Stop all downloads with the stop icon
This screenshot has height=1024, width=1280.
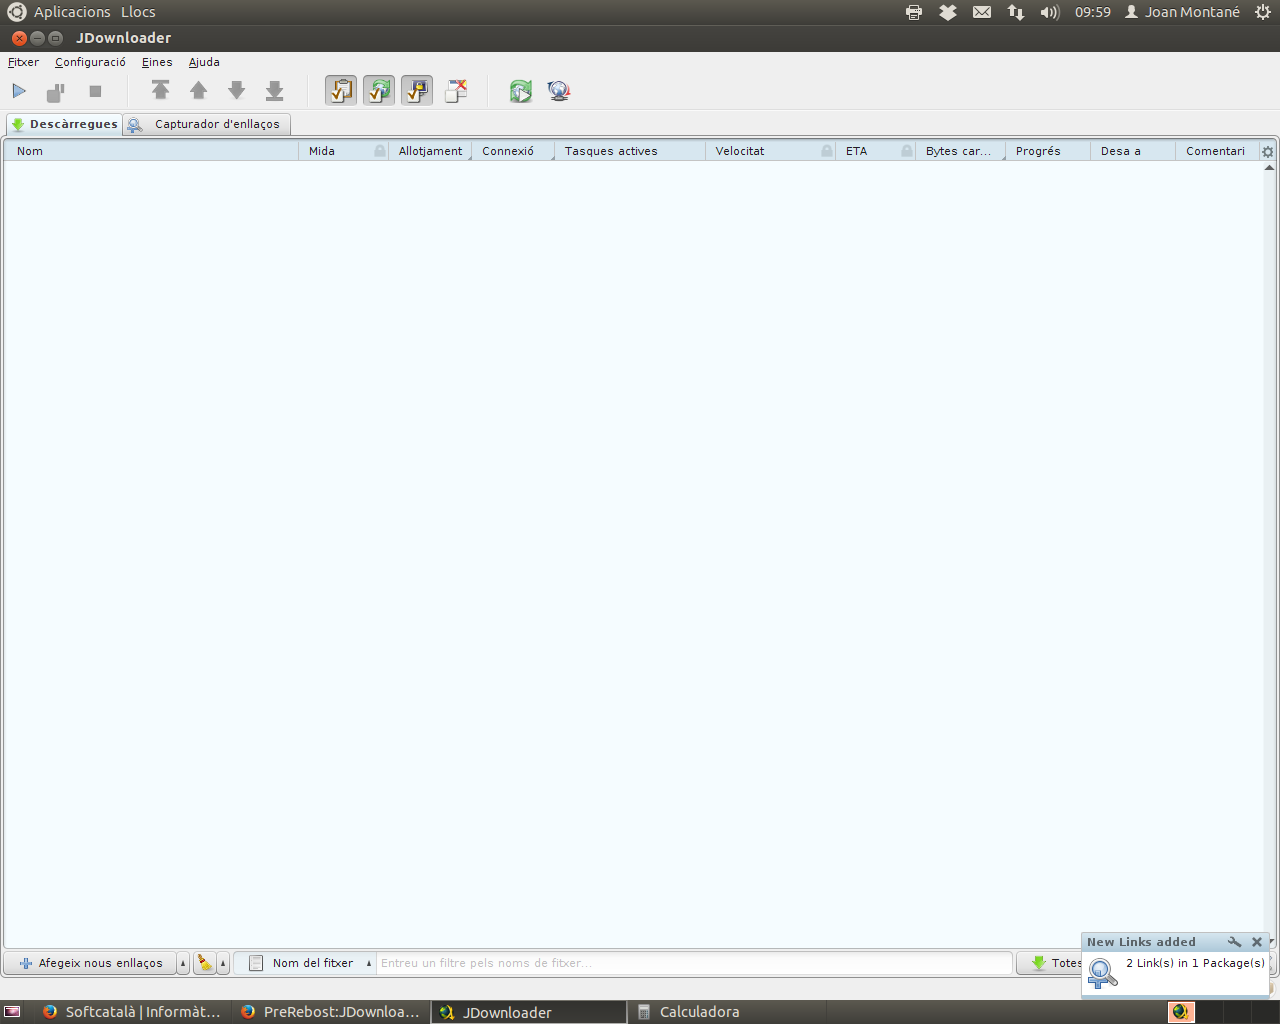point(95,91)
